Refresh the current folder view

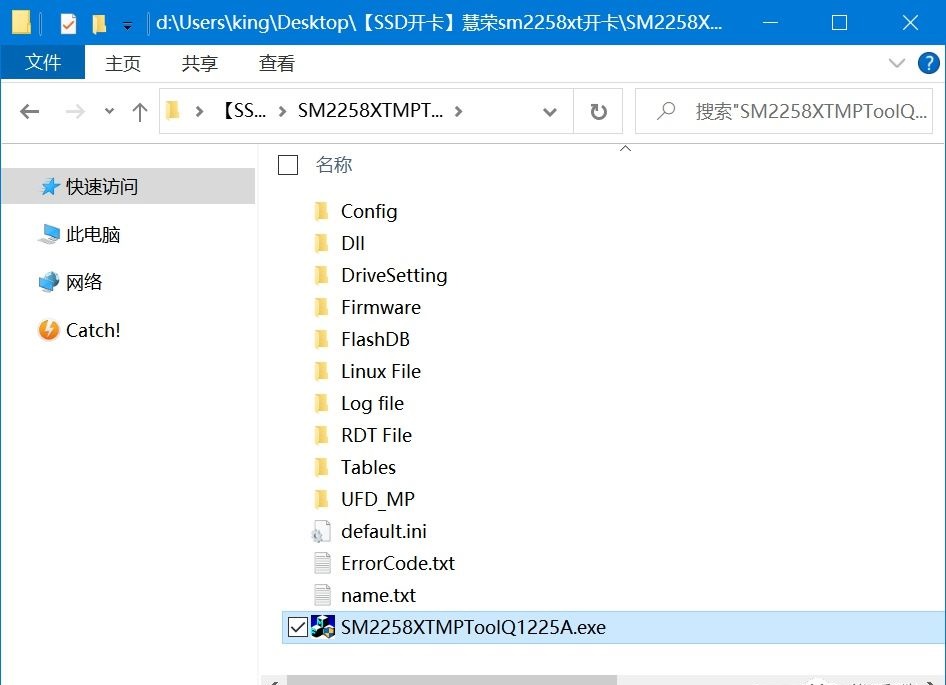[x=597, y=111]
